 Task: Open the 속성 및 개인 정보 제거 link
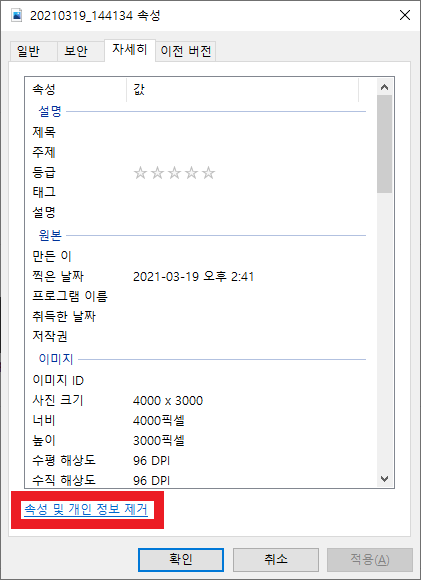86,509
